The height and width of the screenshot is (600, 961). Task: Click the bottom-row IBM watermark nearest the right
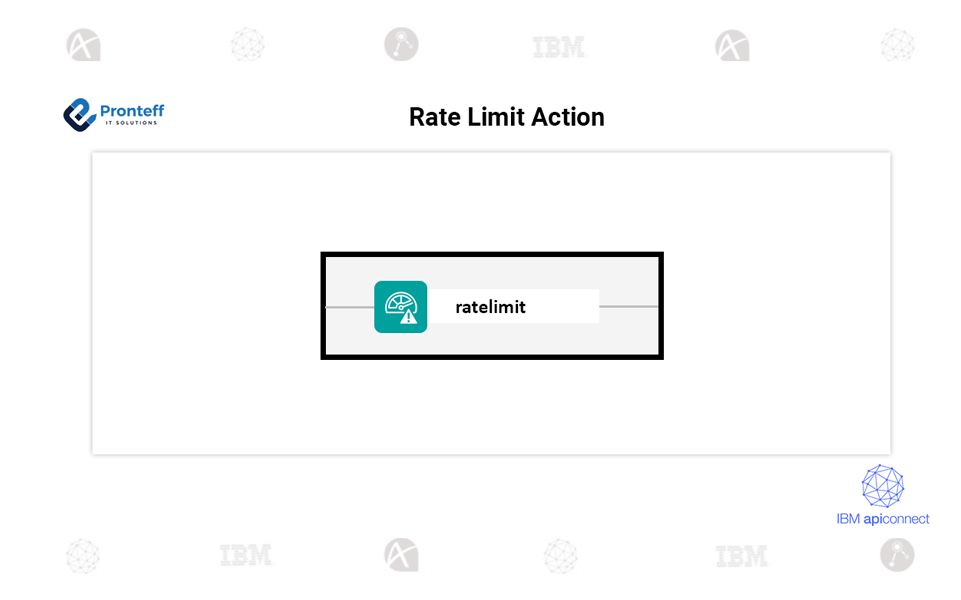click(742, 556)
